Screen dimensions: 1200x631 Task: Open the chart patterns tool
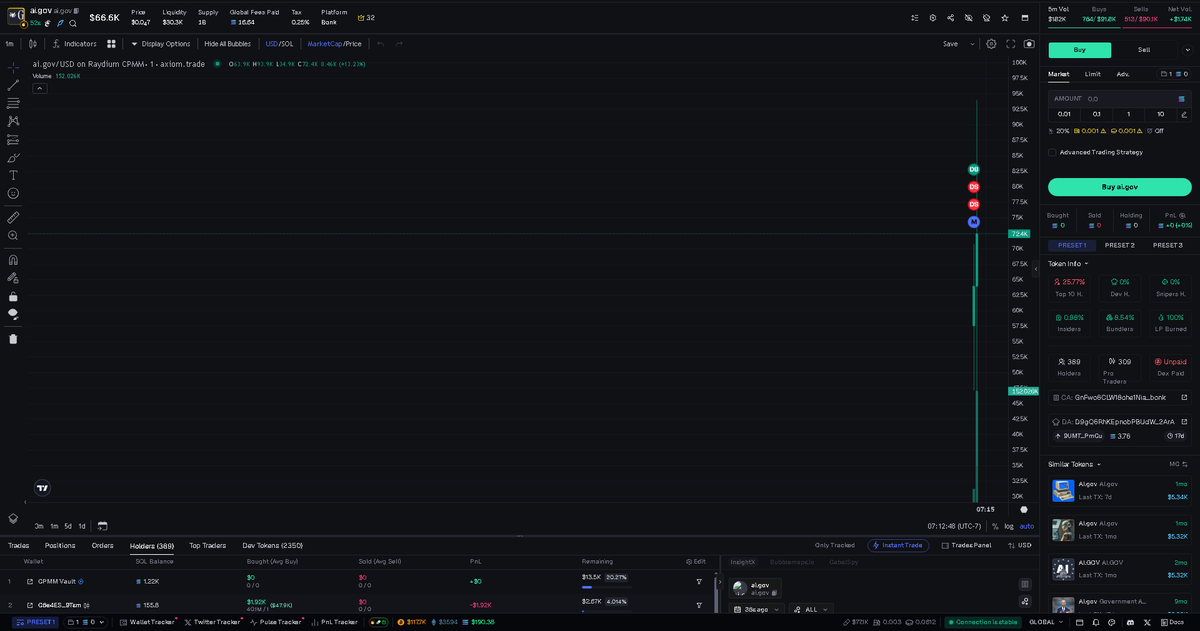tap(13, 121)
